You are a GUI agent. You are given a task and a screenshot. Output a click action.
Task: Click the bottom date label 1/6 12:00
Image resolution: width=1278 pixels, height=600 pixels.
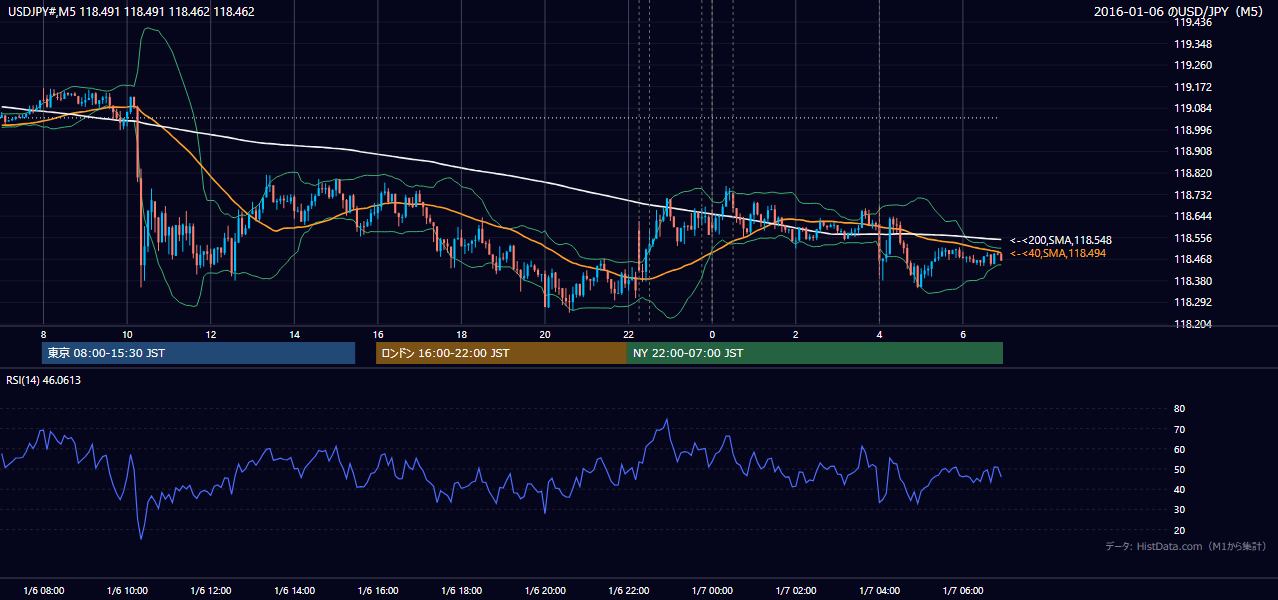pyautogui.click(x=211, y=591)
